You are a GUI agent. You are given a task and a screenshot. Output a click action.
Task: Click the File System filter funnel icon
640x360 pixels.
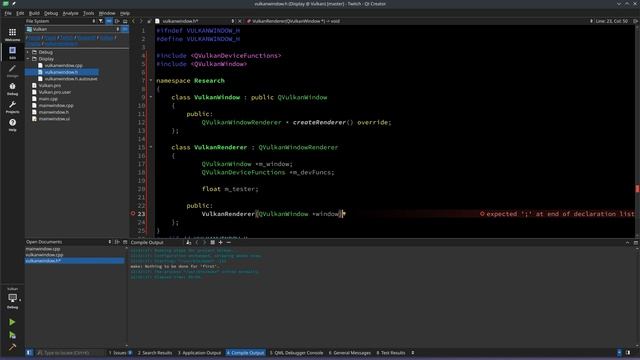point(101,21)
